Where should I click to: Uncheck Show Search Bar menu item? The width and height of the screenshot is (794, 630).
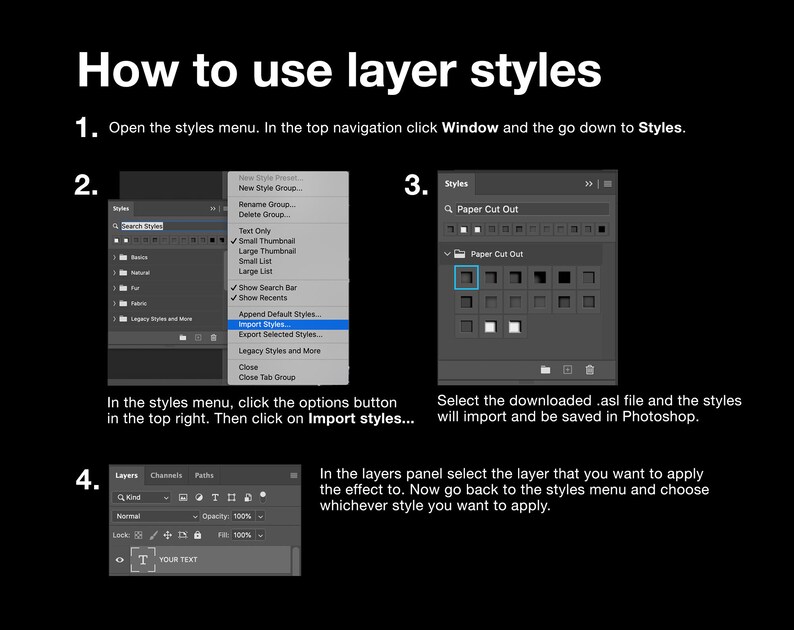pyautogui.click(x=268, y=288)
